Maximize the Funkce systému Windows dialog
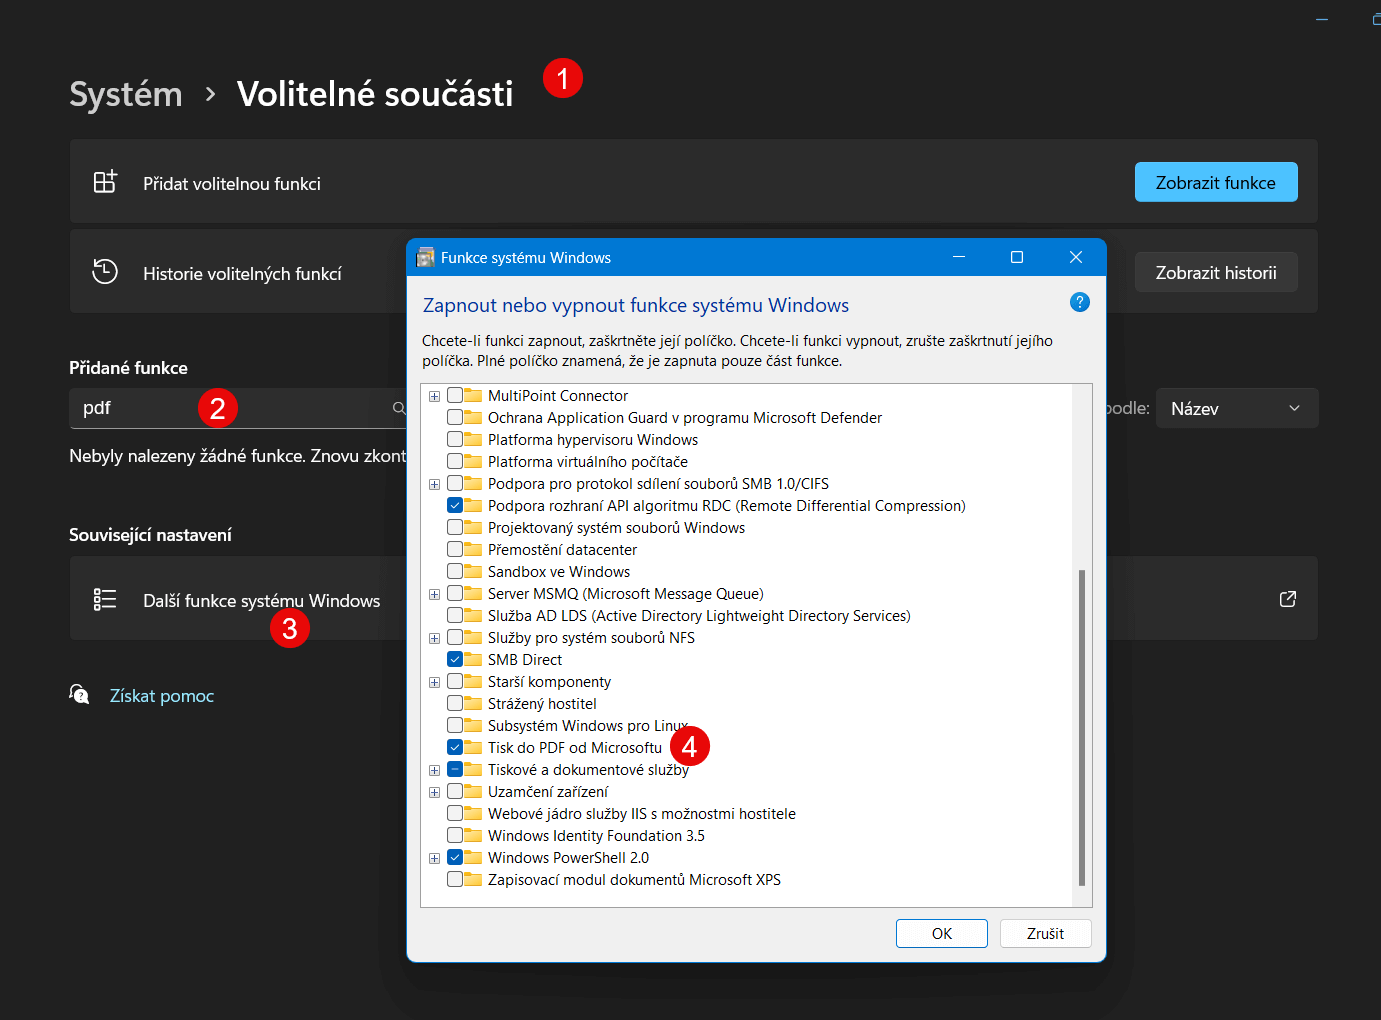 coord(1017,257)
